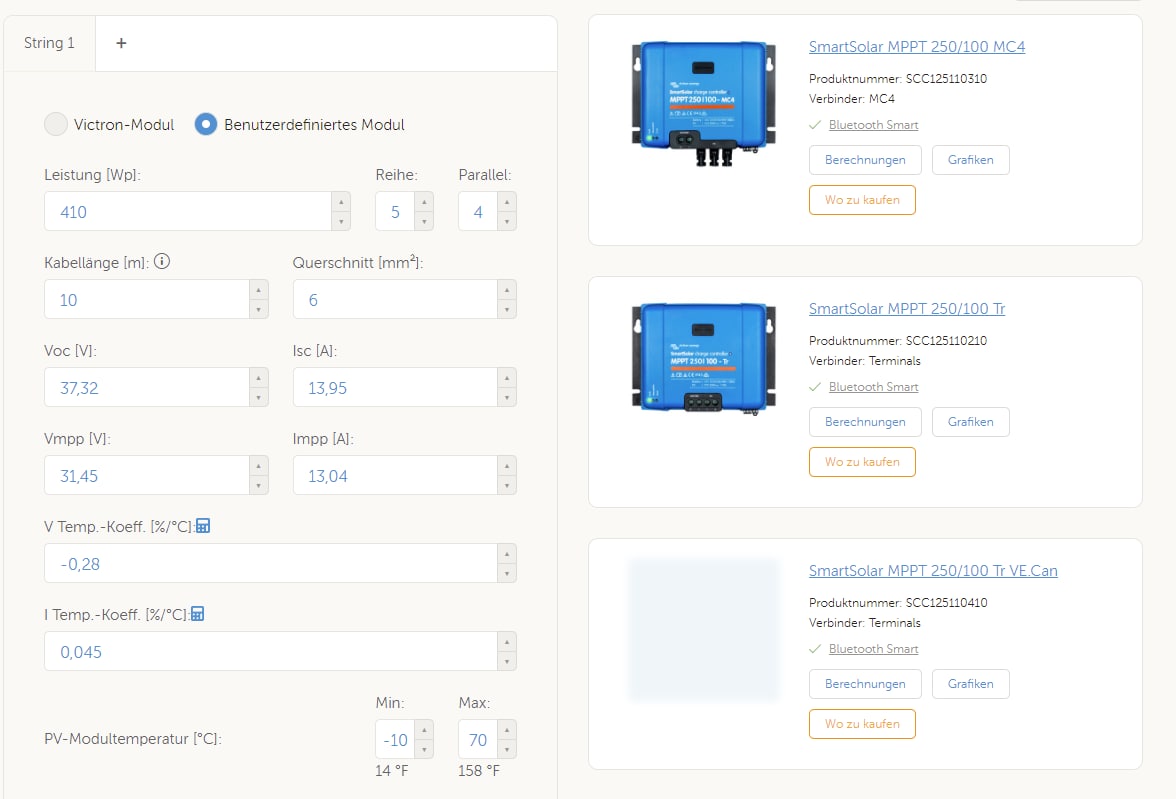Show Berechnungen for the Tr VE.Can model
The height and width of the screenshot is (799, 1176).
865,683
